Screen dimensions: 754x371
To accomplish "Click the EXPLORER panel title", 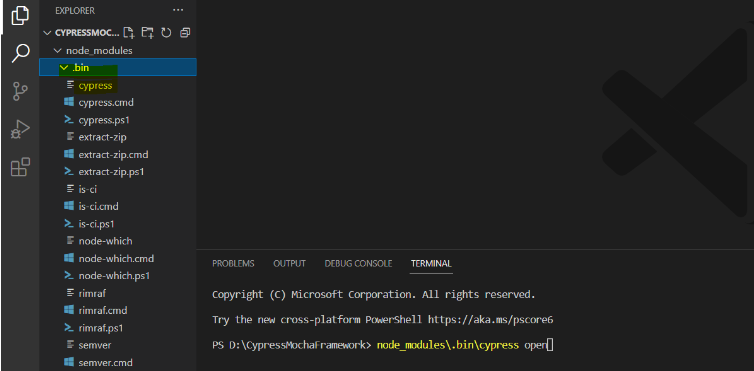I will pyautogui.click(x=75, y=11).
